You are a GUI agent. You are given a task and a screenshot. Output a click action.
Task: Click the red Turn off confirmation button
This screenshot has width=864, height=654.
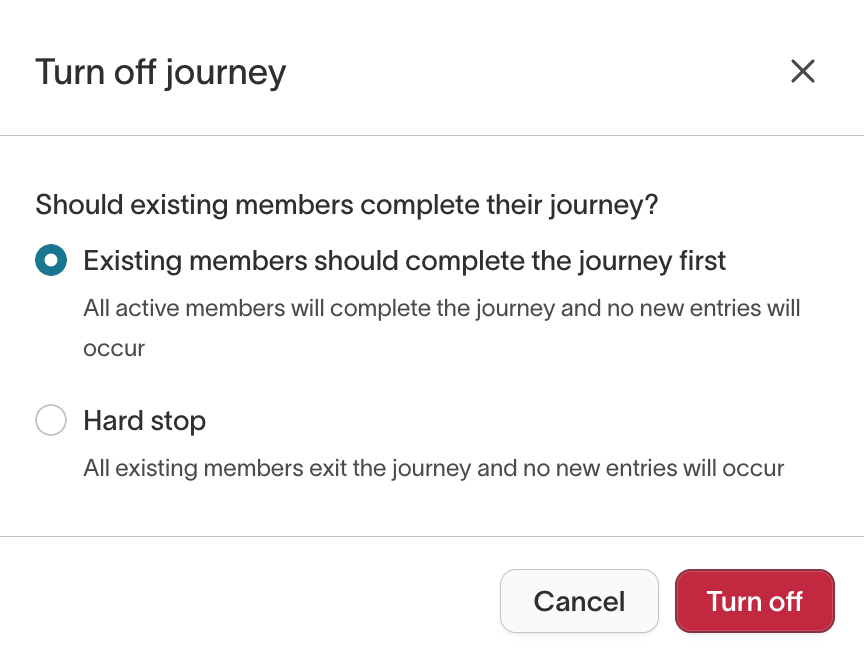pyautogui.click(x=755, y=601)
